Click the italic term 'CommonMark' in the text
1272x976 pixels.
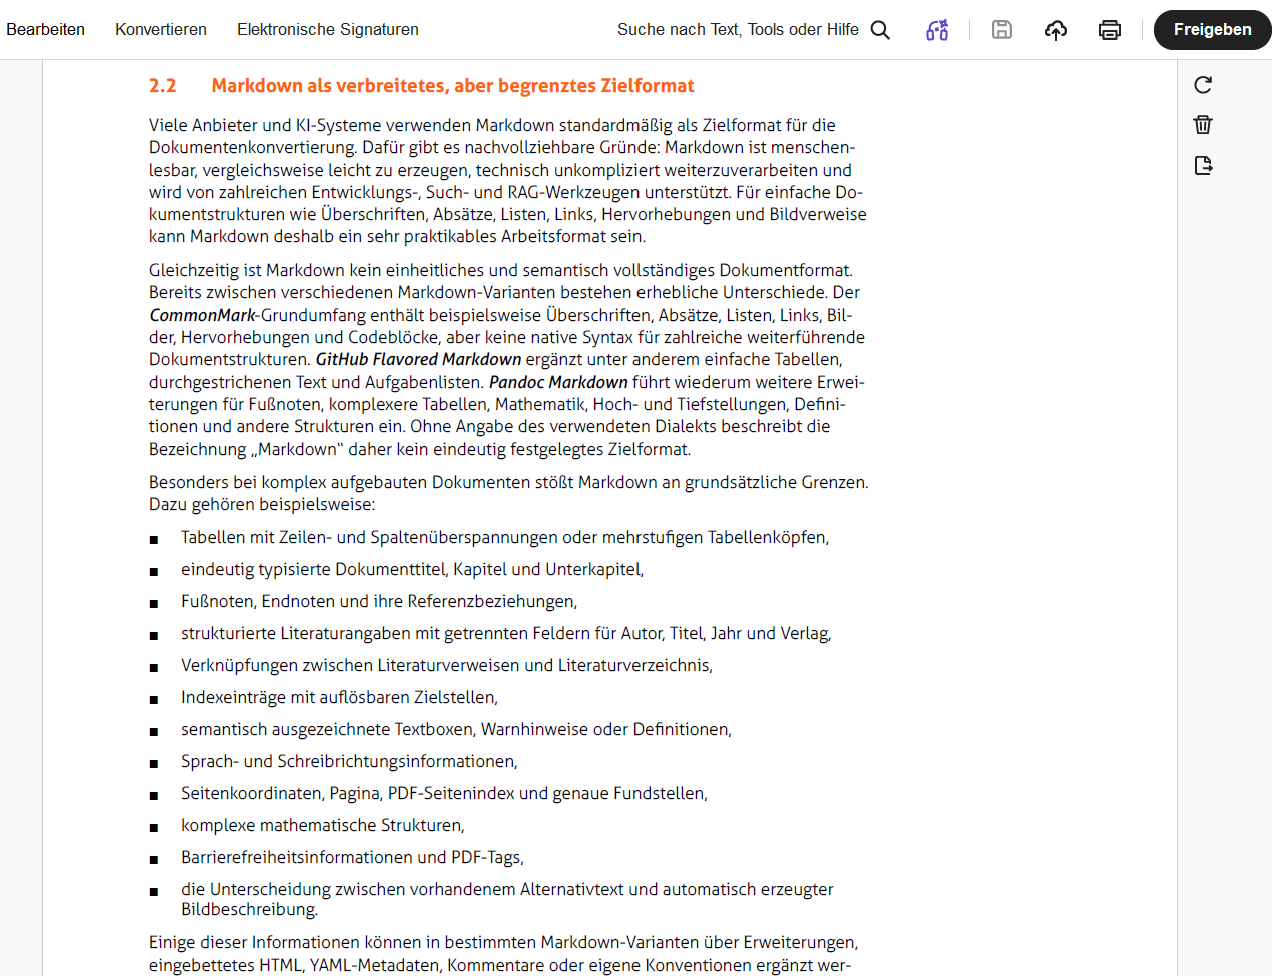(x=203, y=315)
